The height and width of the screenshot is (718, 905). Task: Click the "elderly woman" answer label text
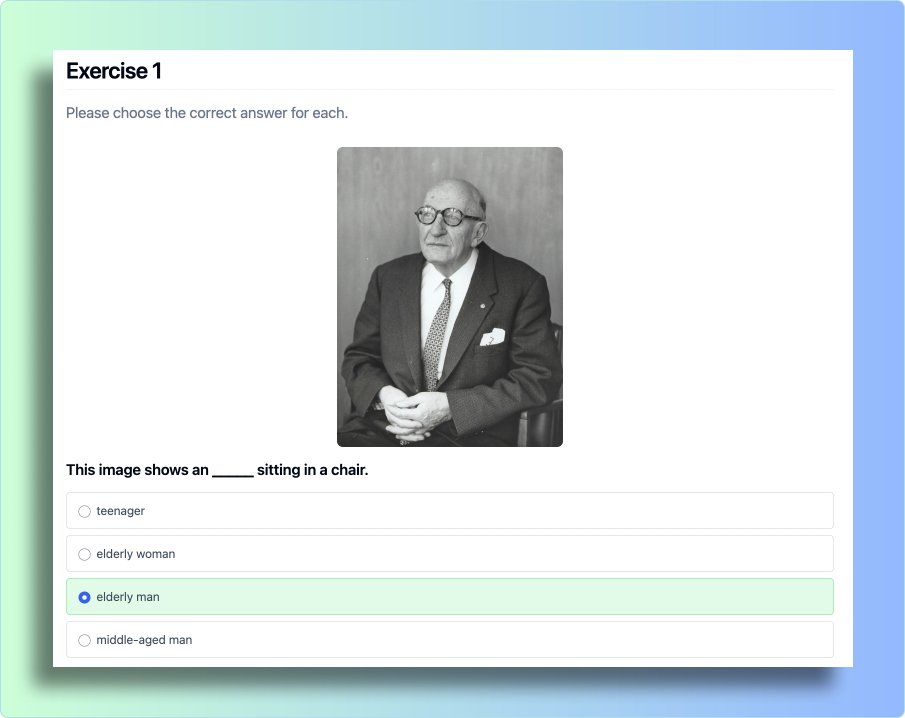pyautogui.click(x=136, y=554)
